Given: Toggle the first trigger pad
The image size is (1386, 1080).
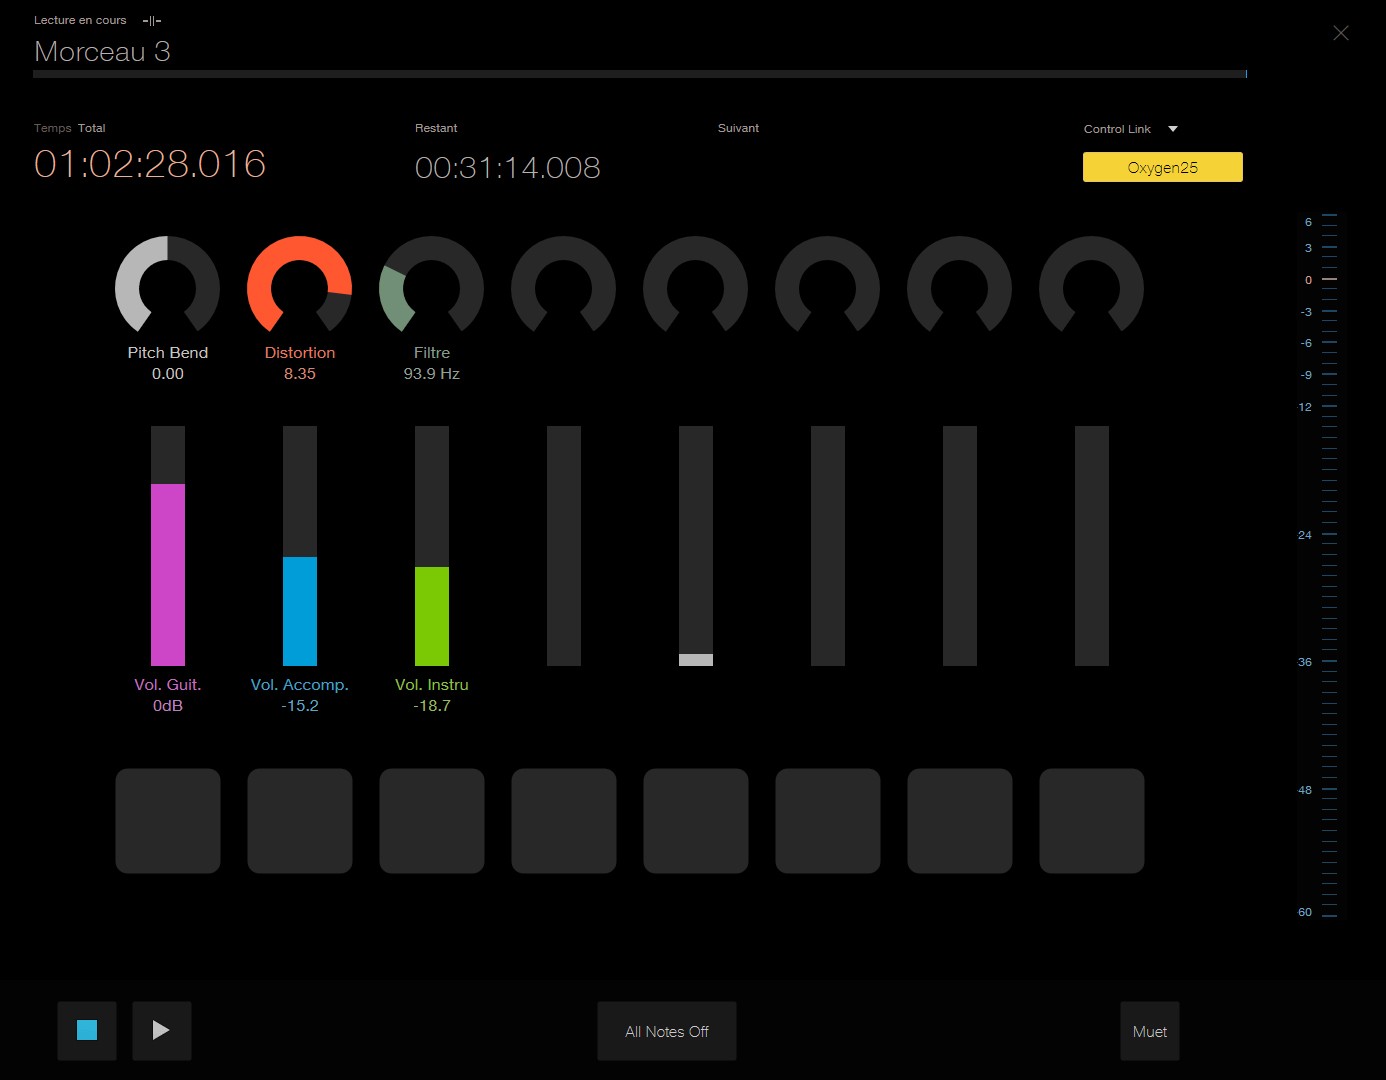Looking at the screenshot, I should 168,821.
